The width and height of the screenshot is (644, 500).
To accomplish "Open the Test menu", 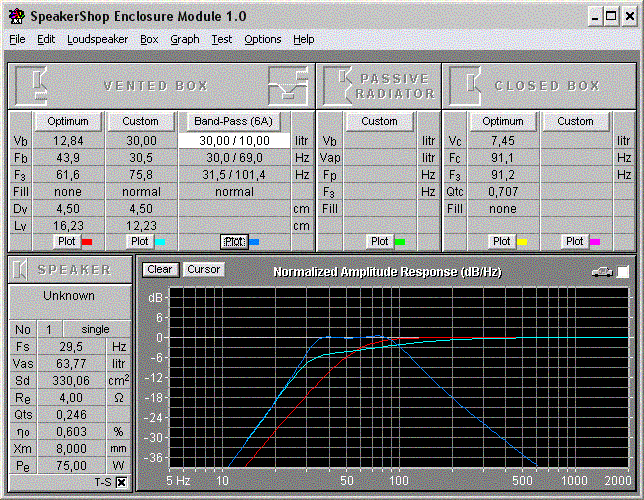I will click(221, 39).
